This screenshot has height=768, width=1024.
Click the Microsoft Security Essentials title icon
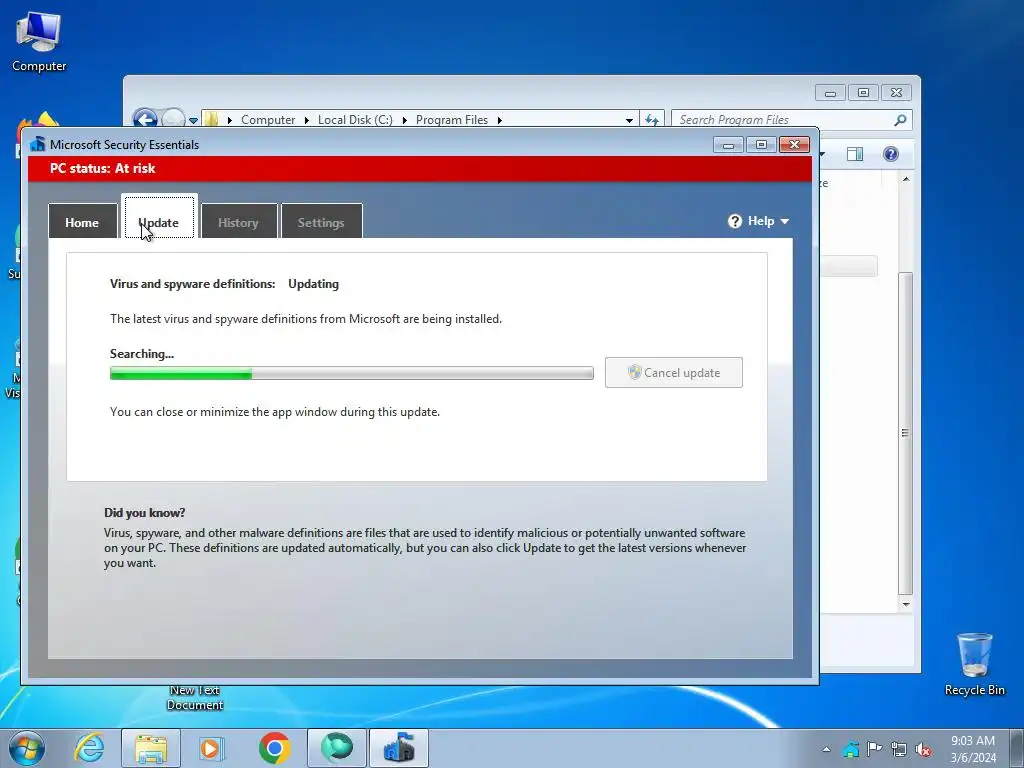[38, 144]
